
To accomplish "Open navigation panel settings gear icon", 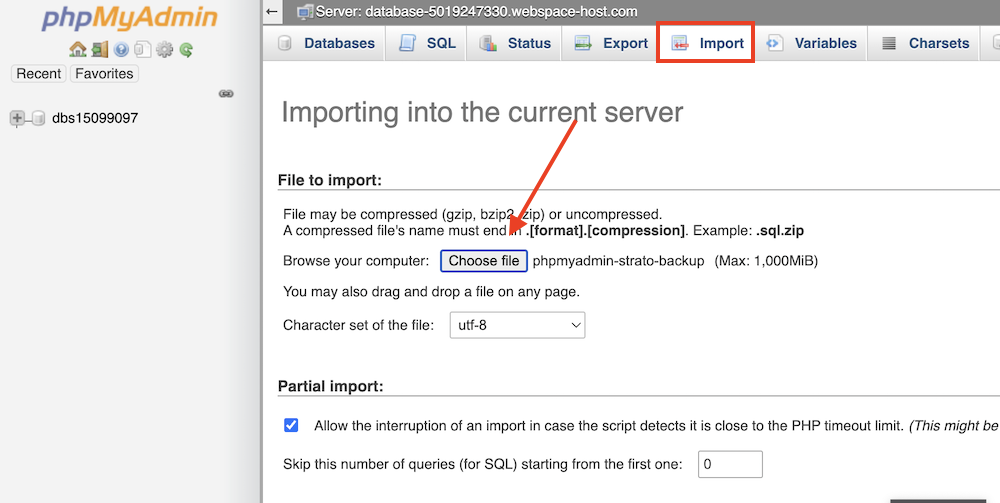I will (165, 49).
